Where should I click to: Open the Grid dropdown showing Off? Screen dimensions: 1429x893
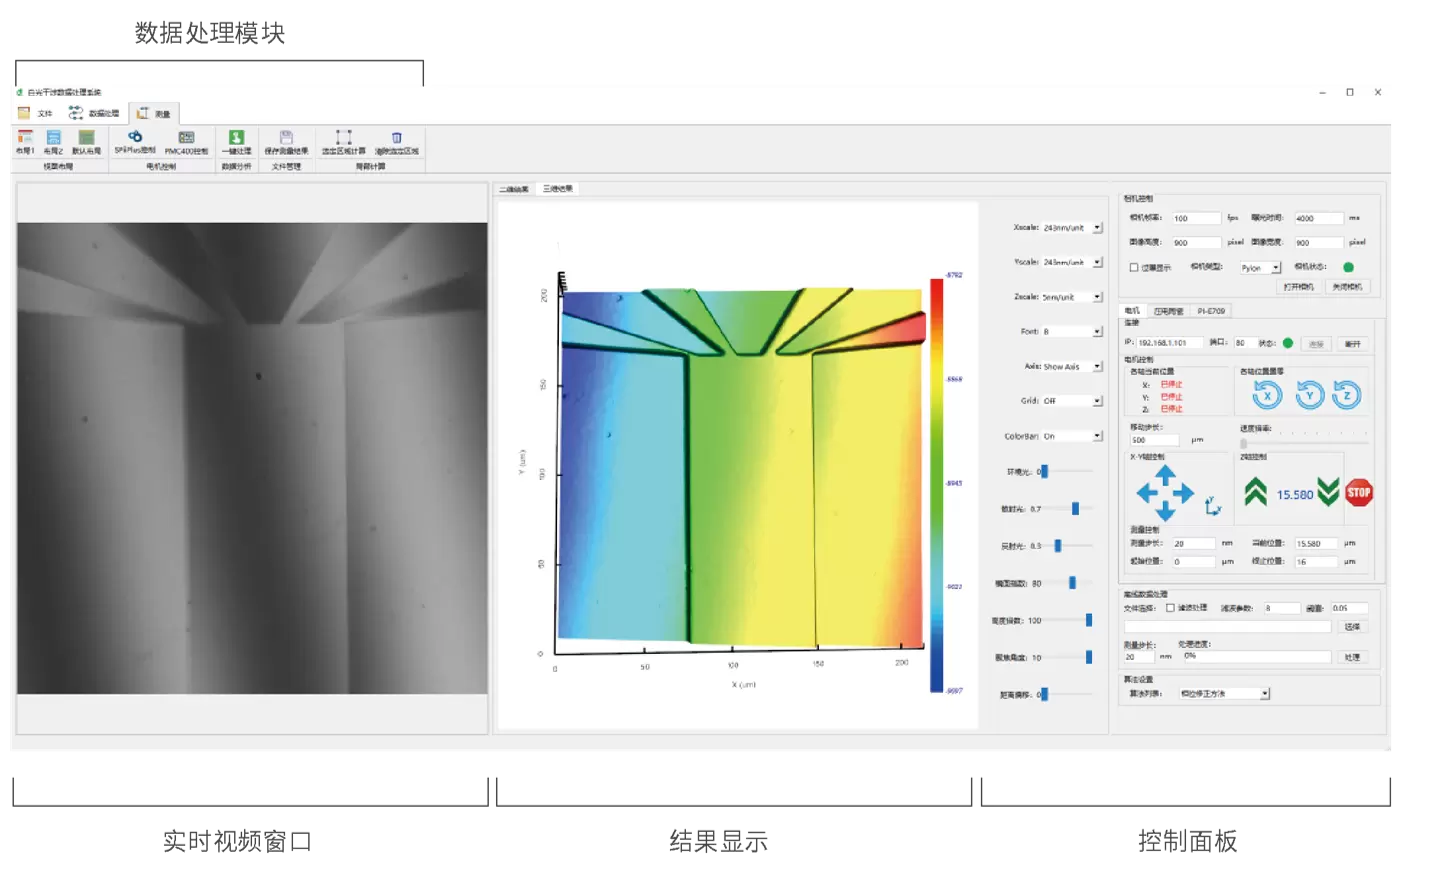[1097, 401]
